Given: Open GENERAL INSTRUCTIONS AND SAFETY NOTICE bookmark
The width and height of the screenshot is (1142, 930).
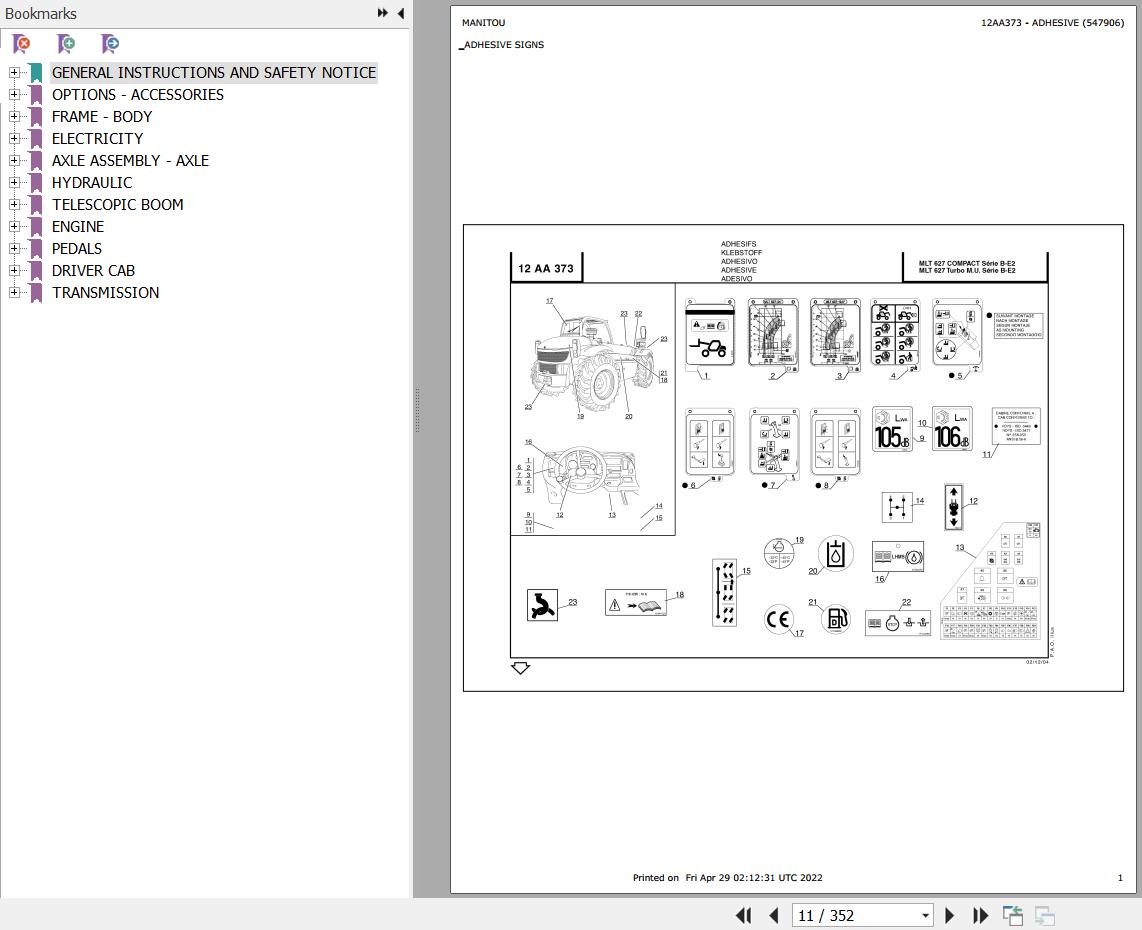Looking at the screenshot, I should click(x=213, y=73).
